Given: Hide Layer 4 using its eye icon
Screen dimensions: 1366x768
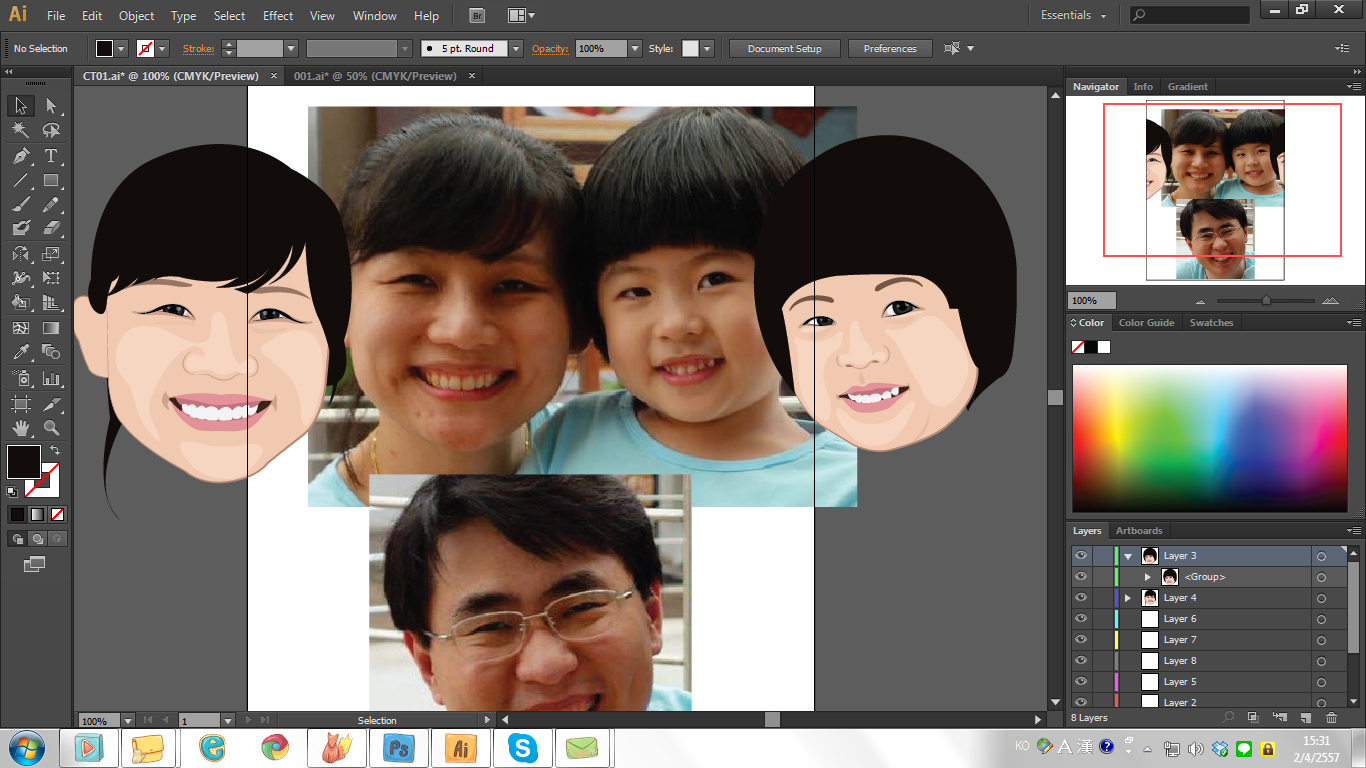Looking at the screenshot, I should click(x=1080, y=598).
